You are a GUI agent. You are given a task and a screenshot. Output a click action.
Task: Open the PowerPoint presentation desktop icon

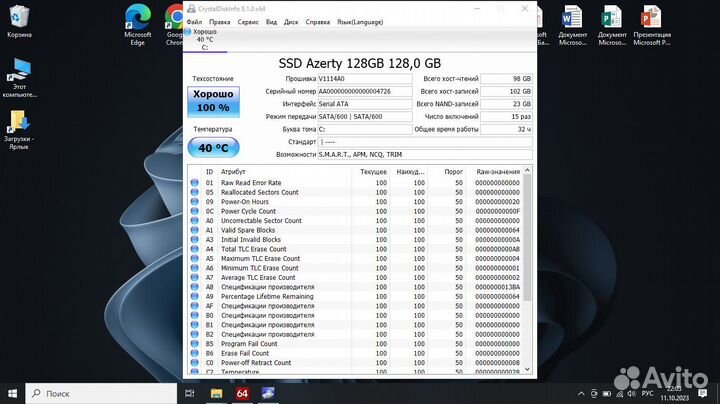point(652,25)
